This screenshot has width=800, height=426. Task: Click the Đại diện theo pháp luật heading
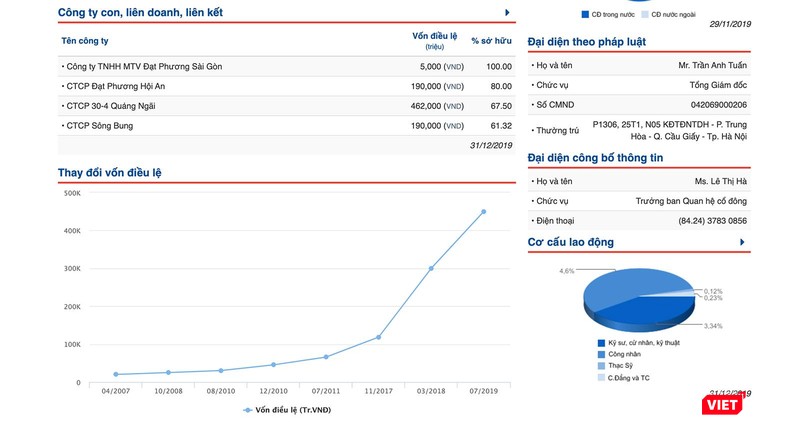(x=586, y=41)
